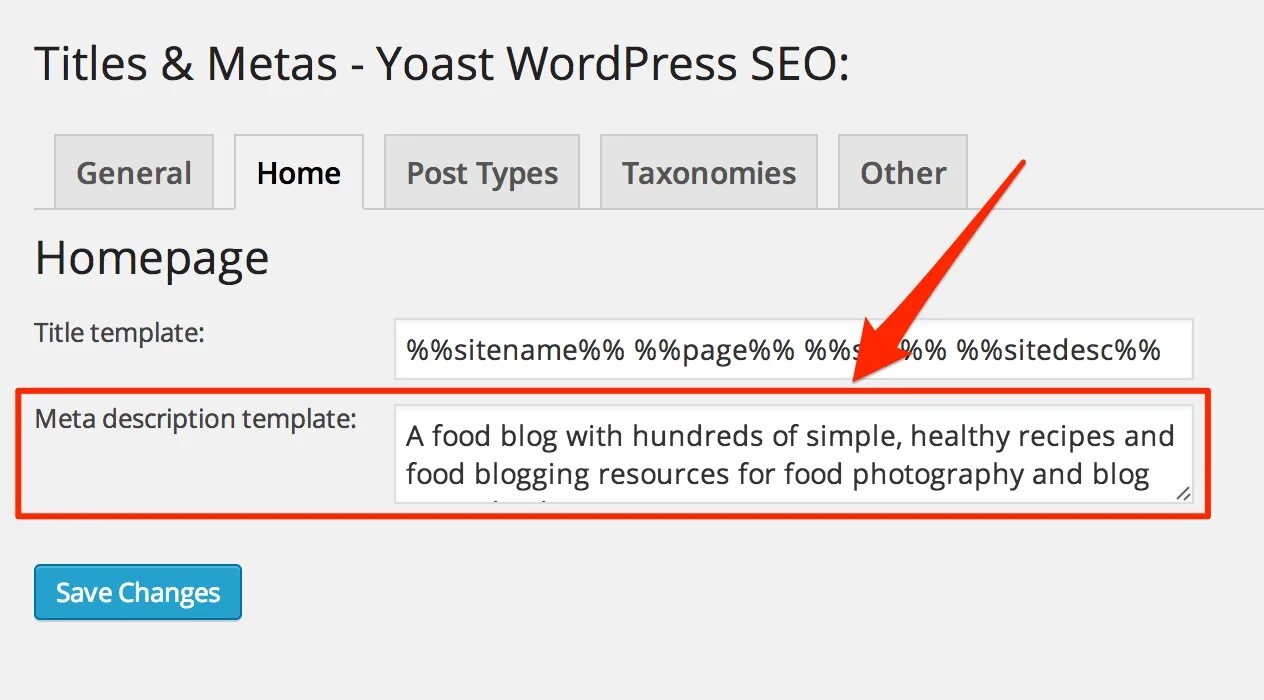Open the Other tab
1264x700 pixels.
click(x=903, y=172)
